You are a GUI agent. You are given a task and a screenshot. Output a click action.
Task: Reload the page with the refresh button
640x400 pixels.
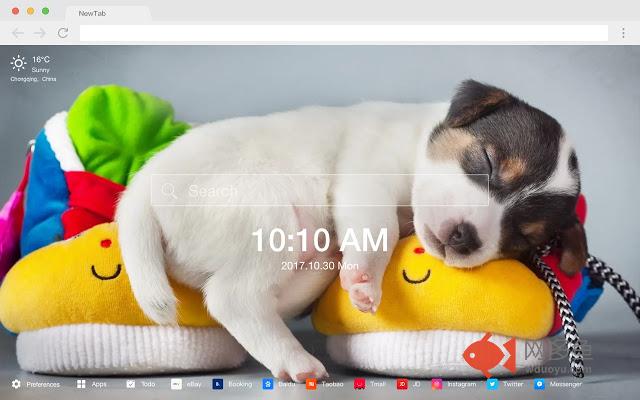coord(63,33)
